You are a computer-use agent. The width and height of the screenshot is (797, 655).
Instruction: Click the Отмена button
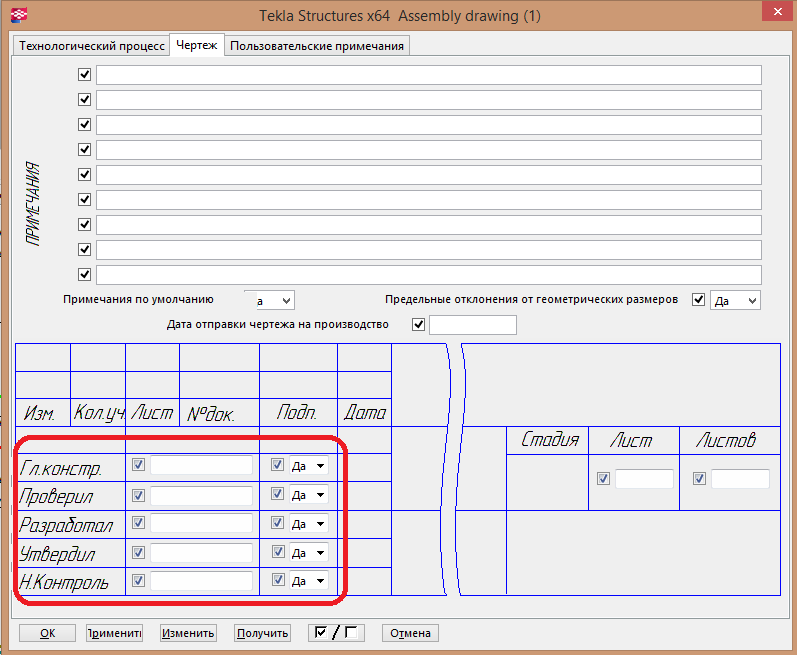pyautogui.click(x=410, y=632)
